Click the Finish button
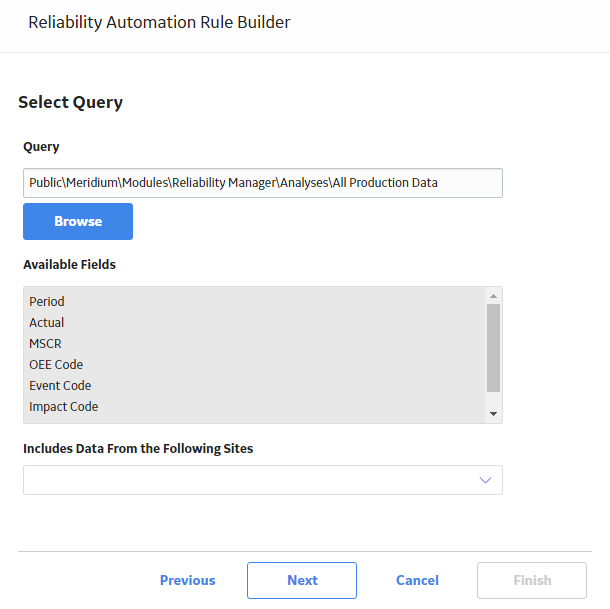The height and width of the screenshot is (609, 610). 532,580
